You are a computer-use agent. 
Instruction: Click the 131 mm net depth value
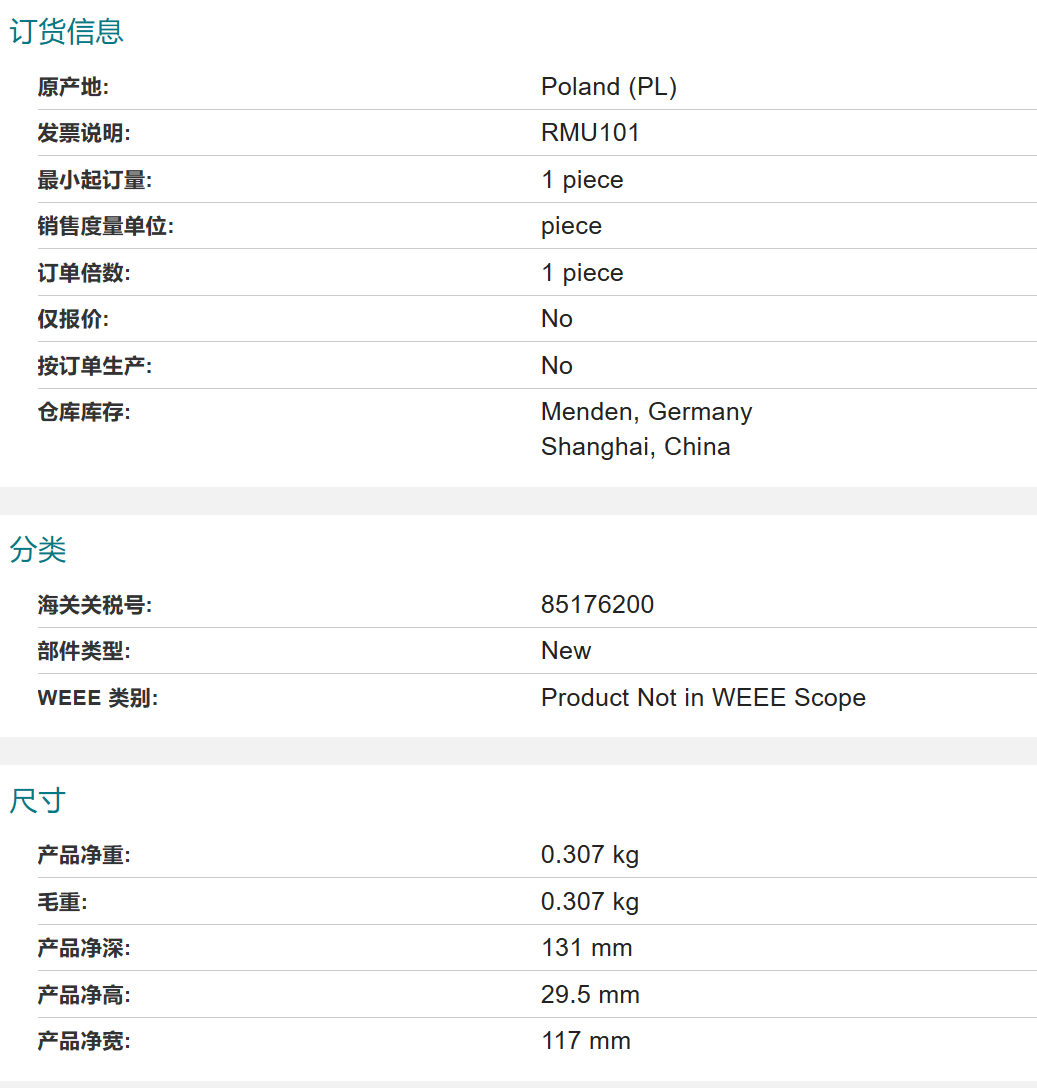coord(586,948)
